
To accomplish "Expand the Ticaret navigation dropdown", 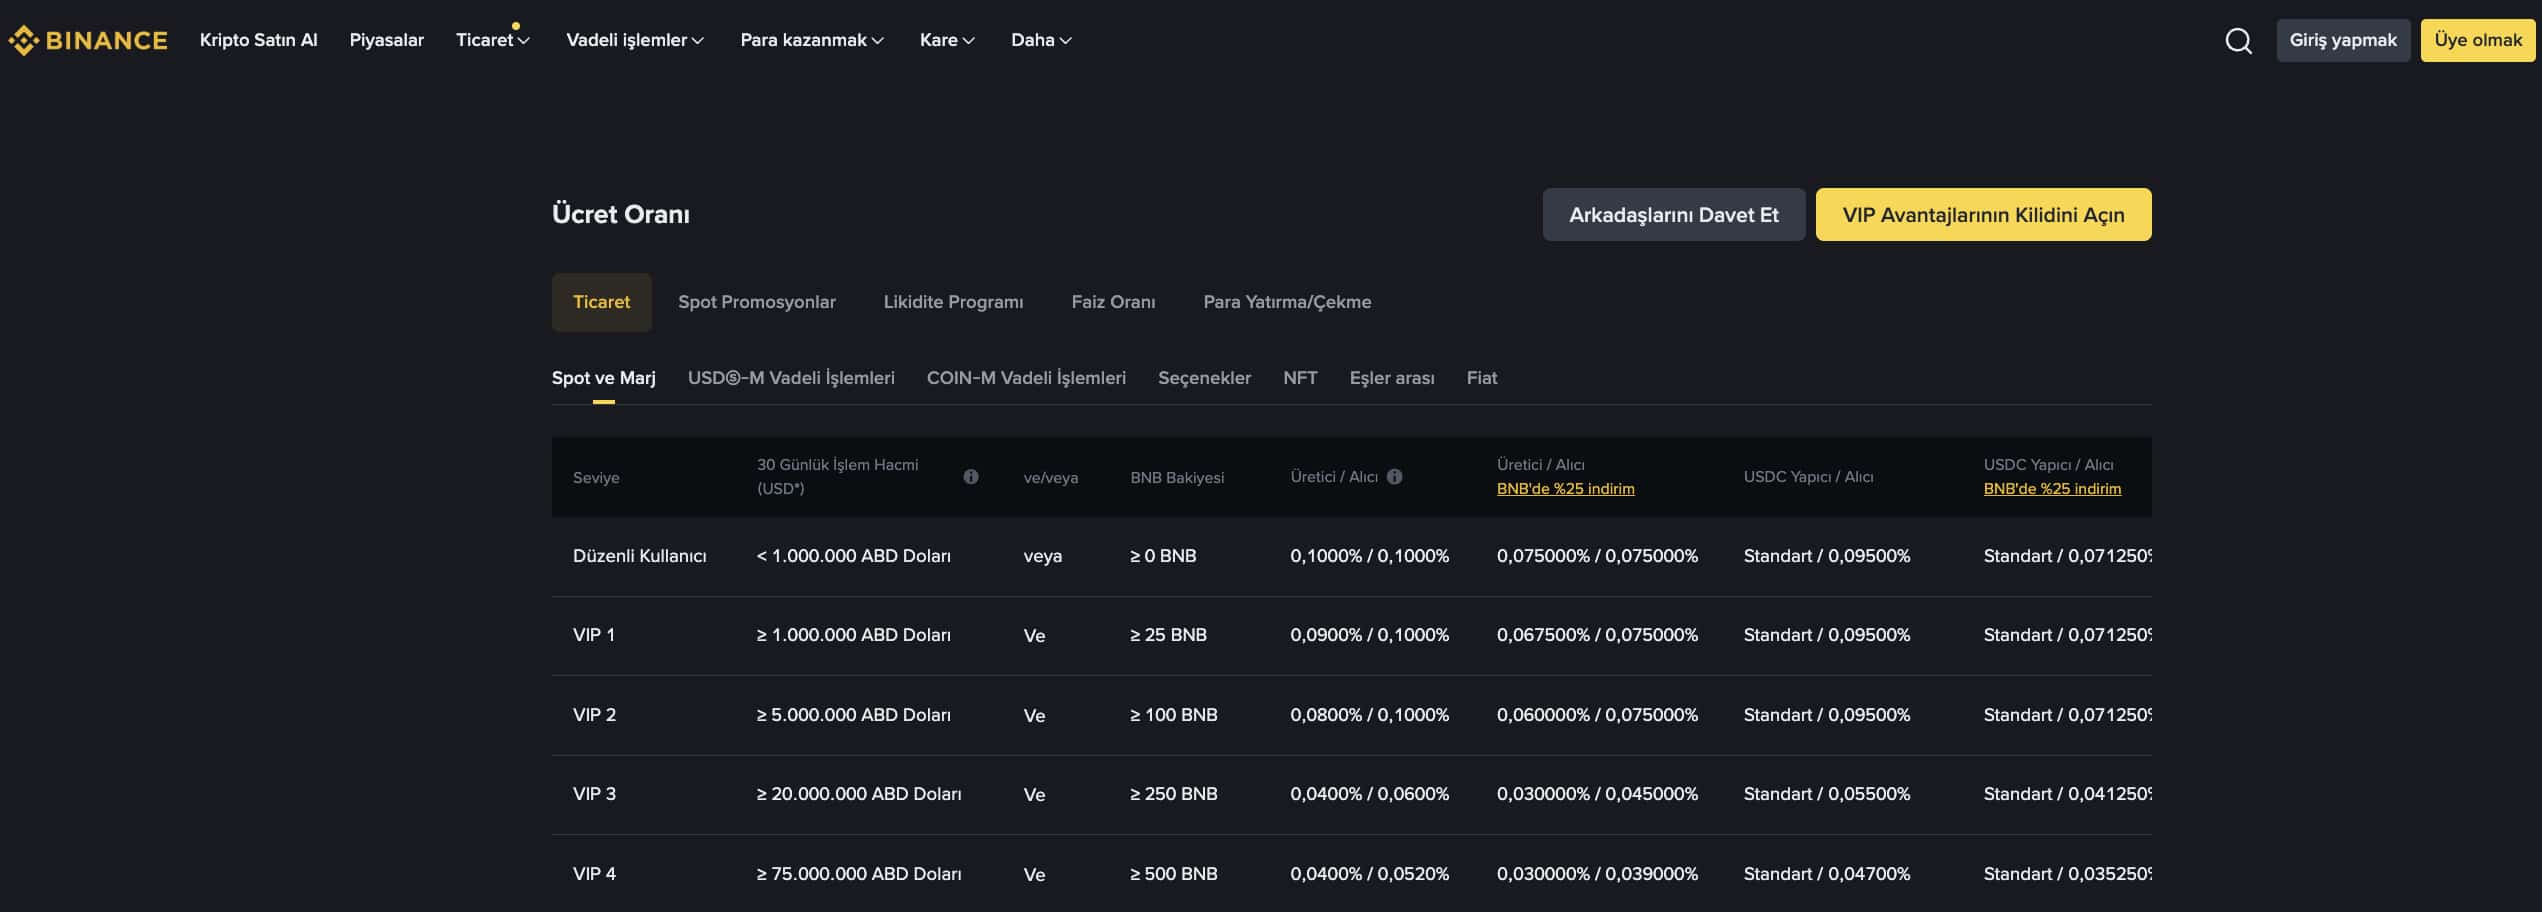I will (x=492, y=39).
